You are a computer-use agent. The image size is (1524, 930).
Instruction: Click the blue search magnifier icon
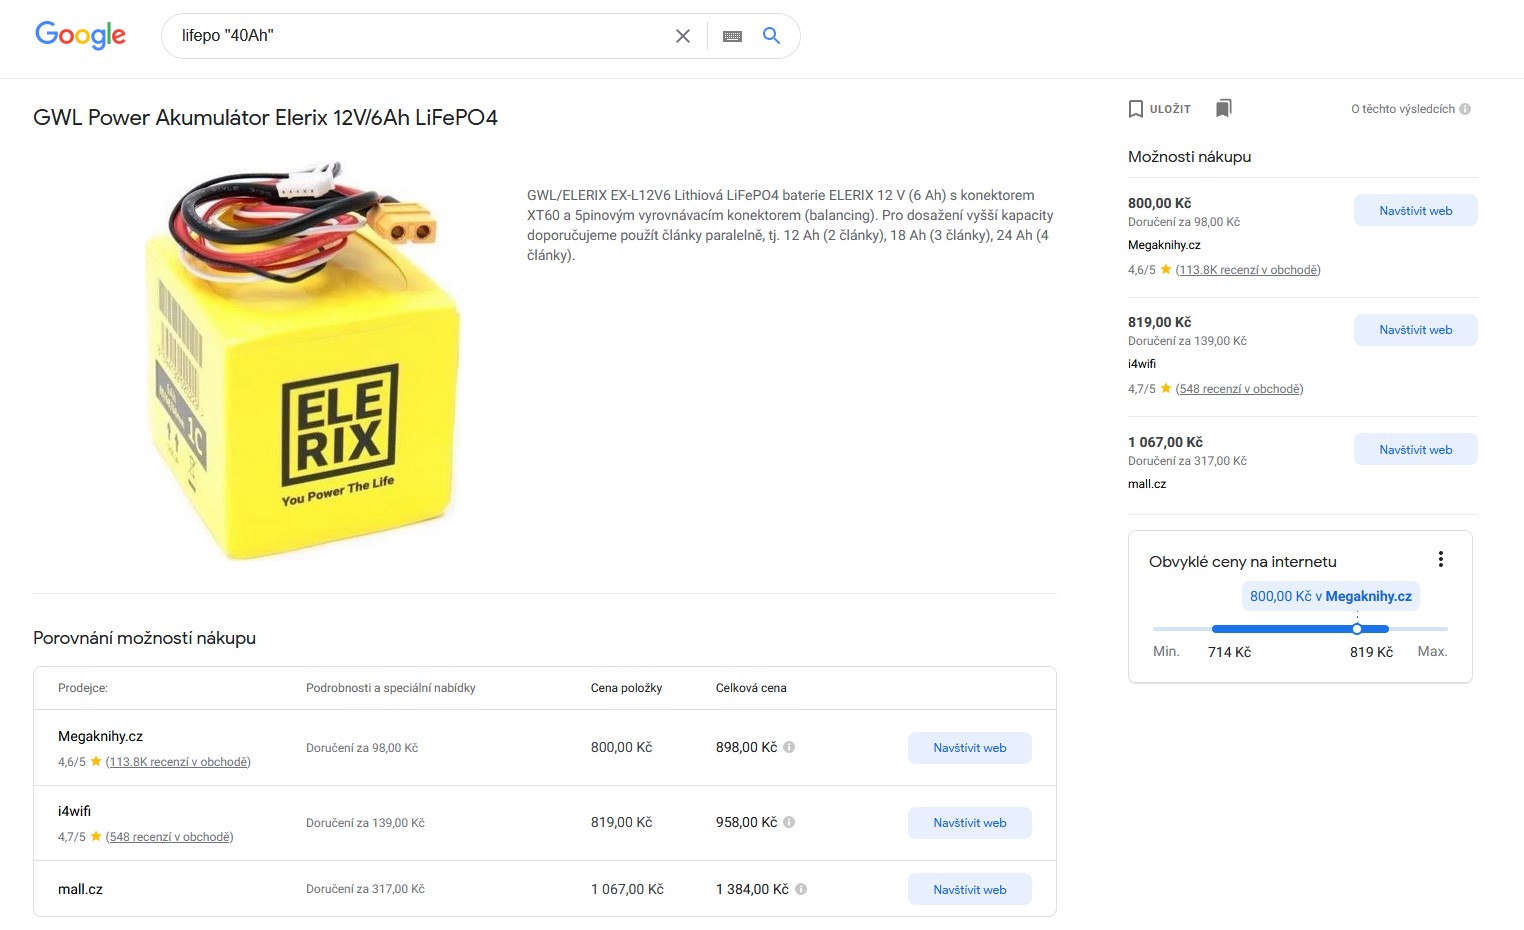coord(771,36)
